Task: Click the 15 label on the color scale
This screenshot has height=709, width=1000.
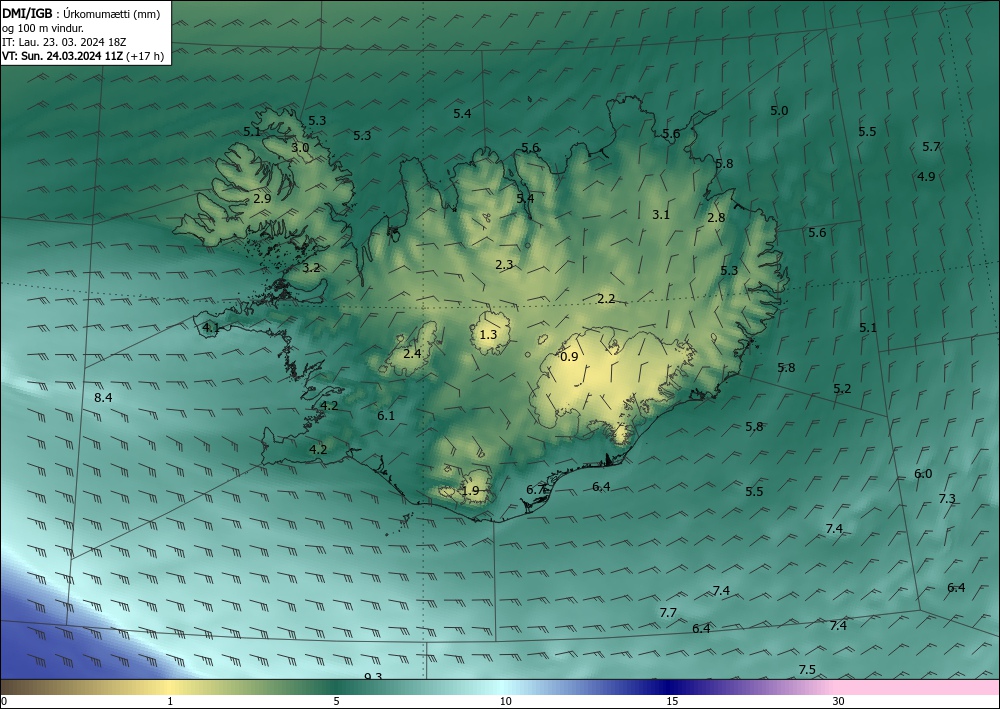Action: tap(672, 701)
